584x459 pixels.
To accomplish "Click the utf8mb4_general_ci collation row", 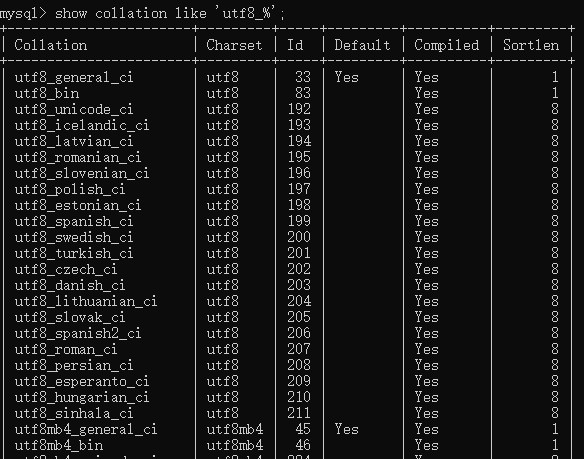I will pyautogui.click(x=287, y=429).
